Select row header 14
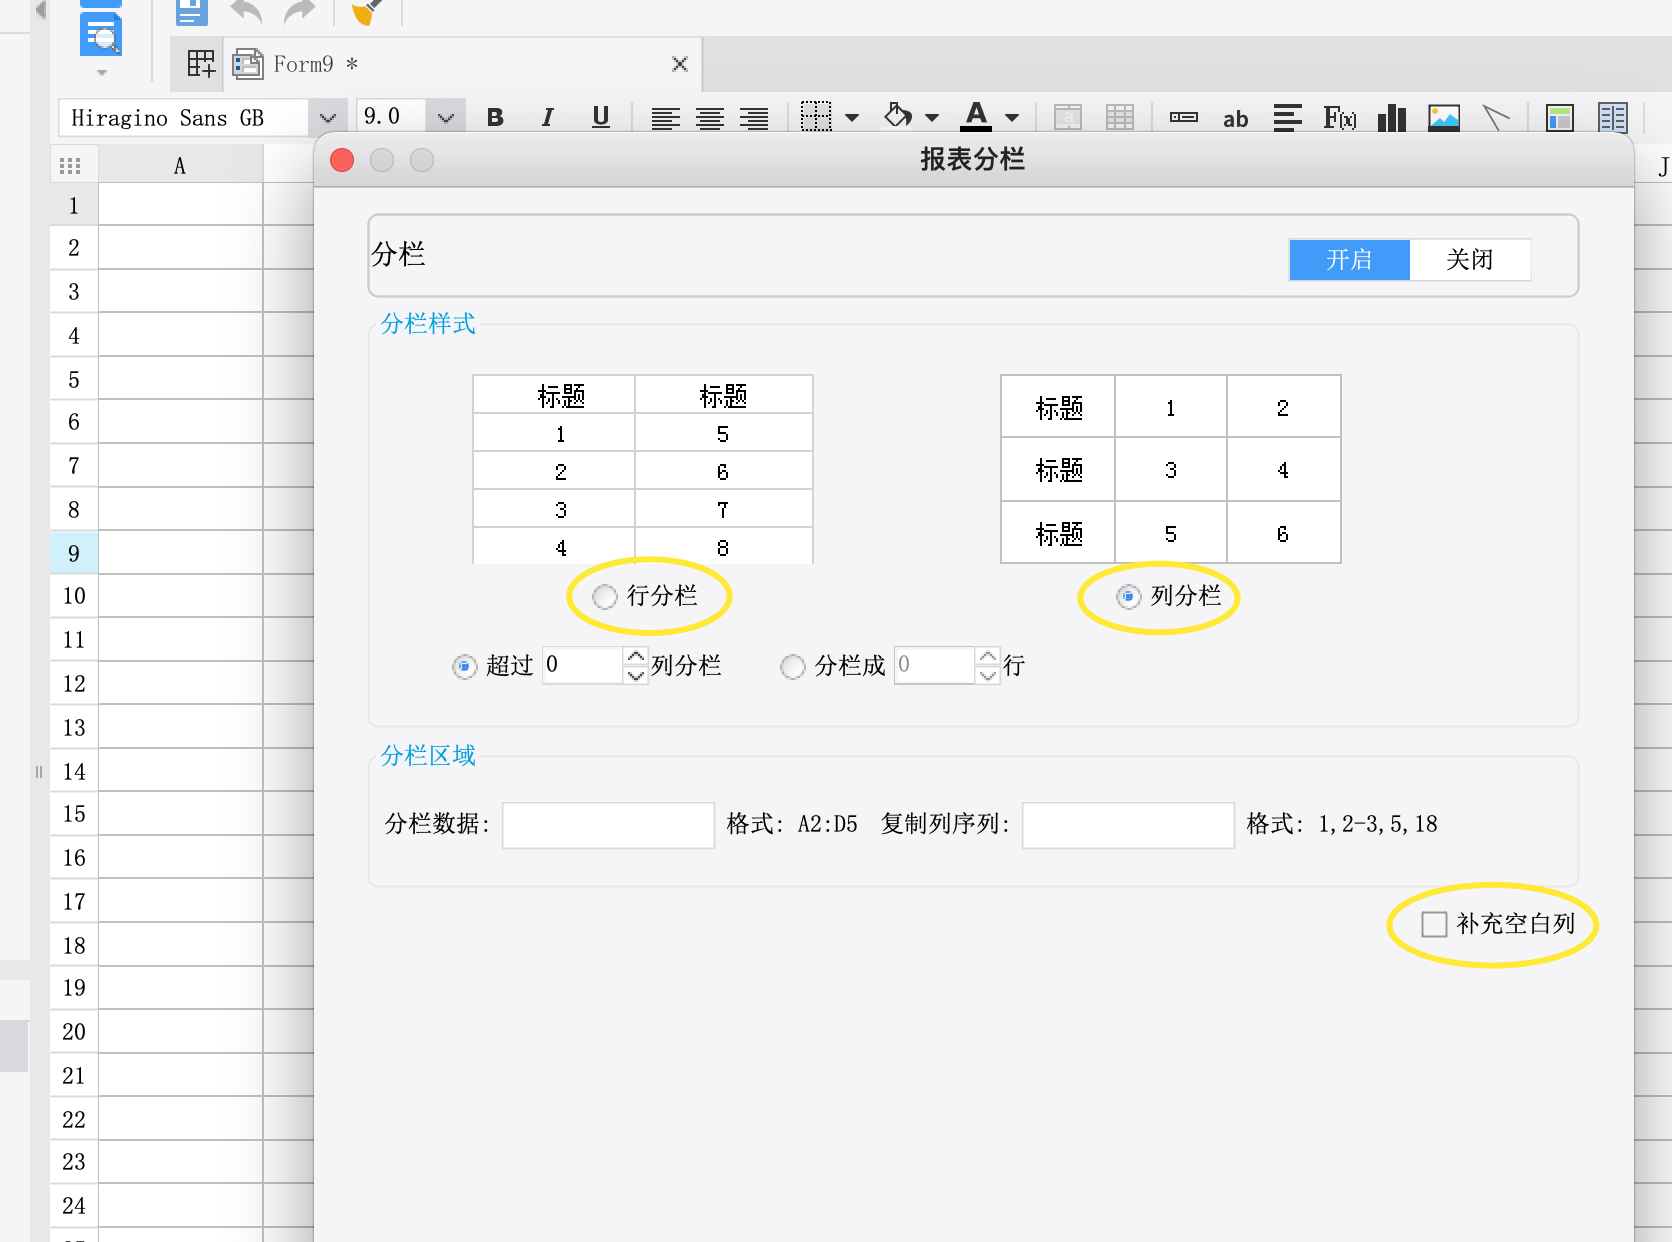This screenshot has height=1242, width=1672. coord(74,771)
